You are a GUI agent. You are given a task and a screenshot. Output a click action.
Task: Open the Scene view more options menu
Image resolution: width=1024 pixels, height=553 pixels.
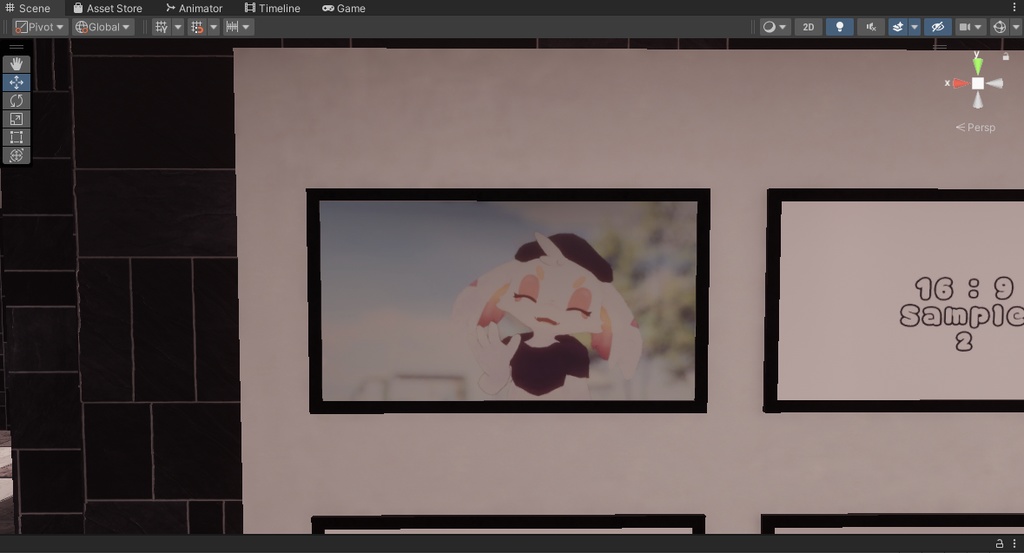point(1014,7)
